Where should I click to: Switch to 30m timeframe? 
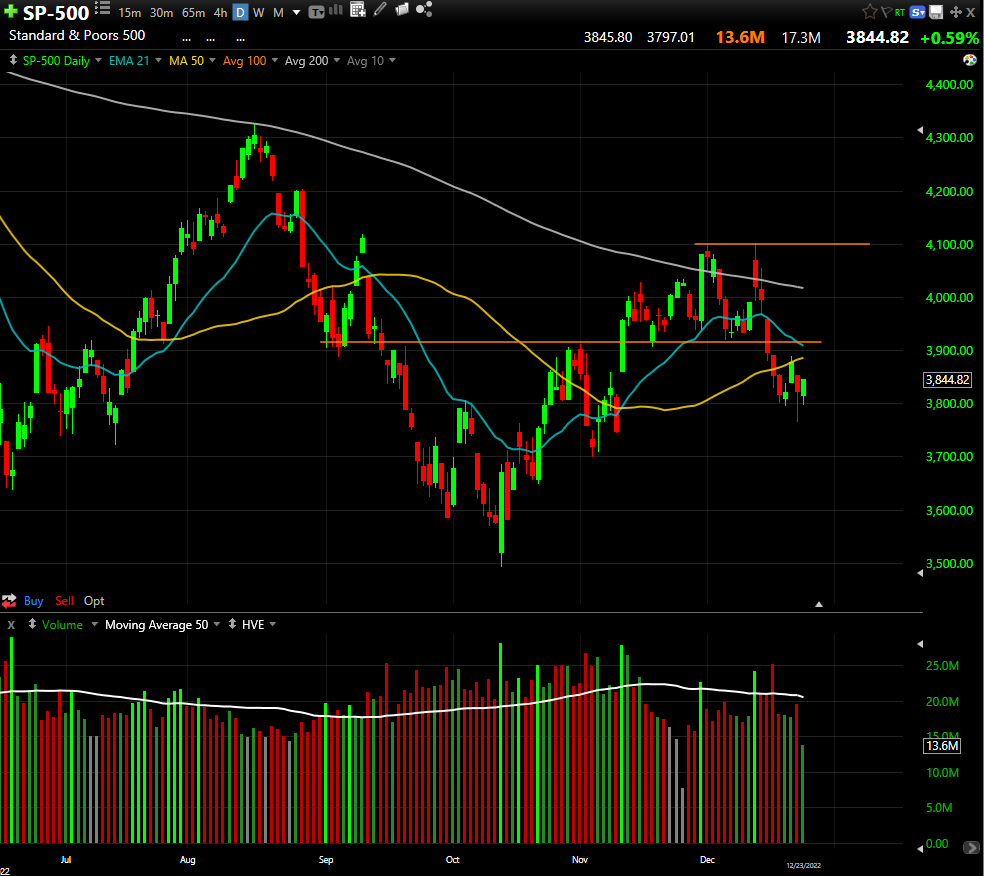tap(161, 13)
